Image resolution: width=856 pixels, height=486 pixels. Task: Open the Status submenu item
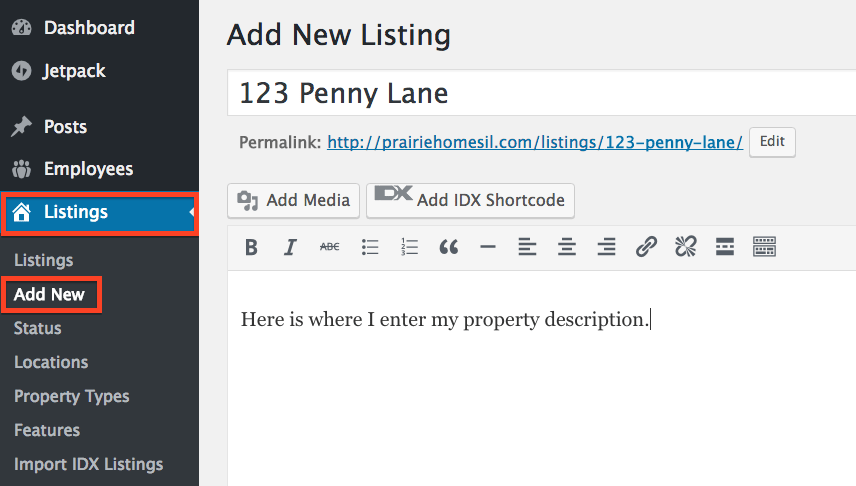pyautogui.click(x=38, y=328)
